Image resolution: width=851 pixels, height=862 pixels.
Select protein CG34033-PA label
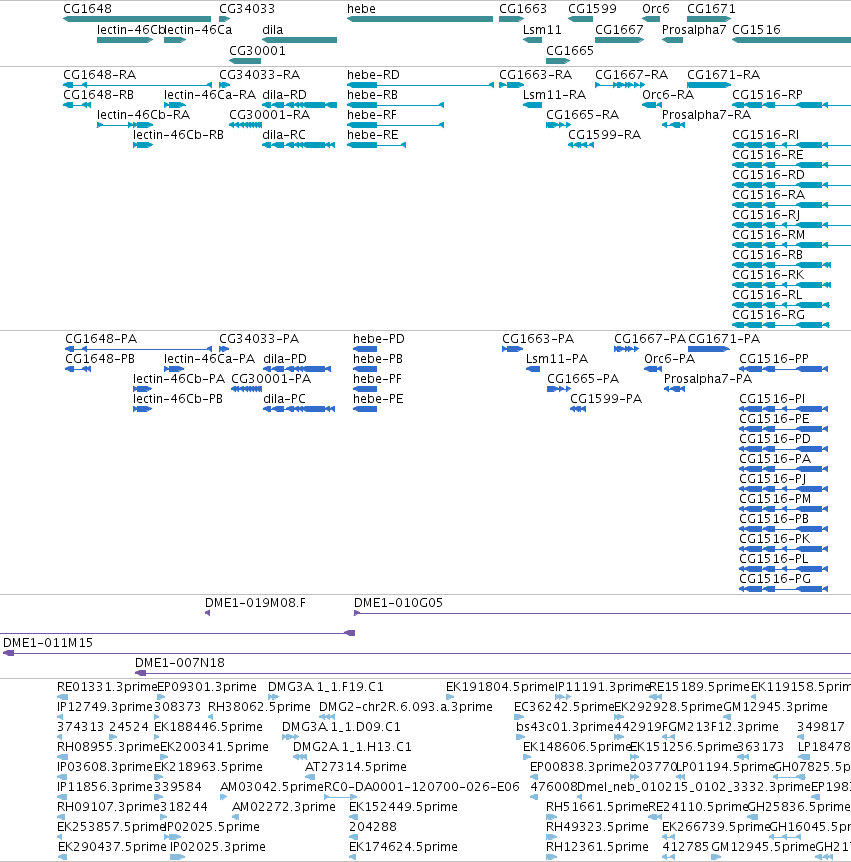click(259, 339)
